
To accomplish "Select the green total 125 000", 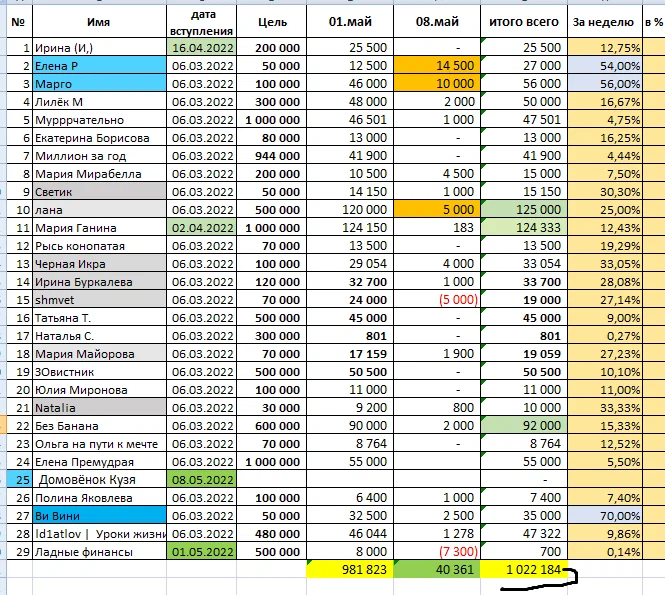I will (x=524, y=210).
